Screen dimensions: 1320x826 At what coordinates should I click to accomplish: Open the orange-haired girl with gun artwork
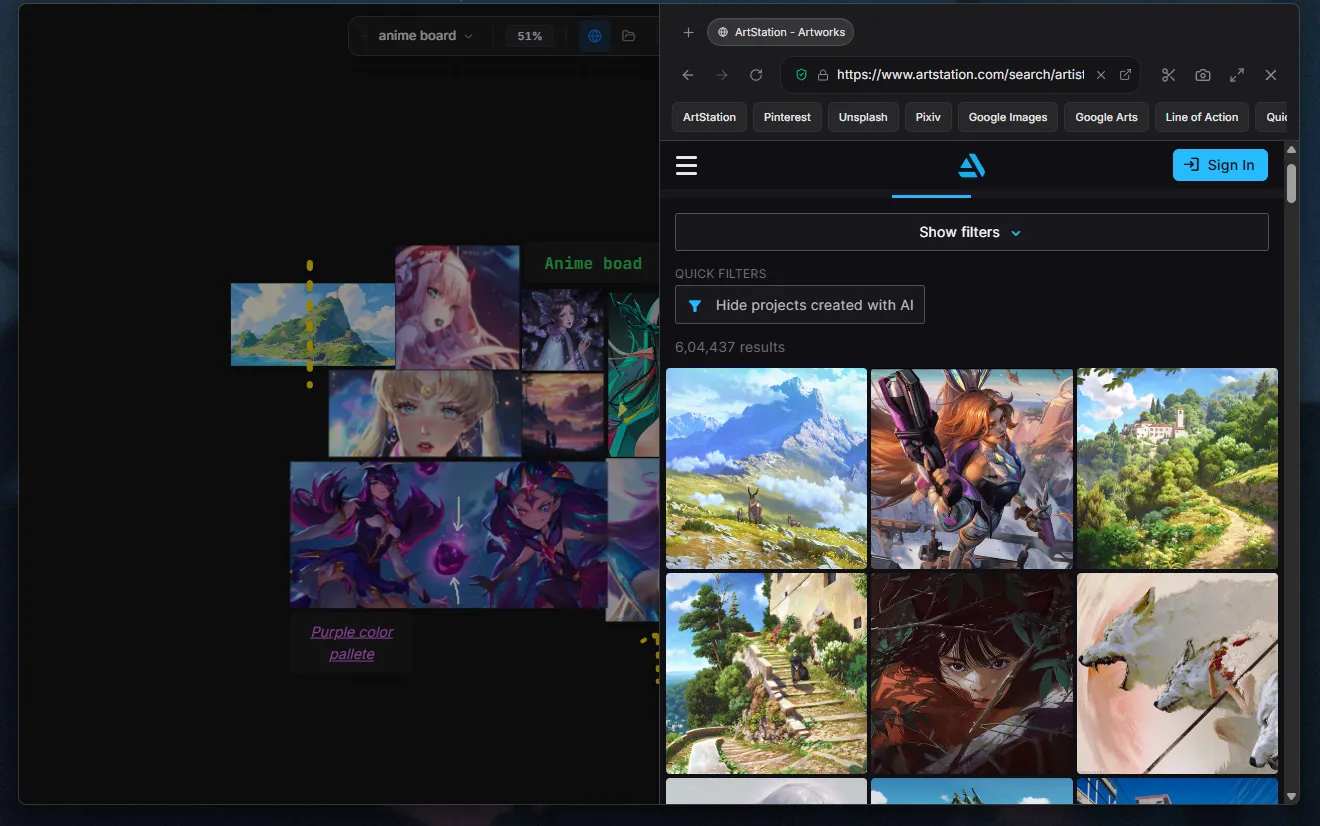tap(972, 468)
